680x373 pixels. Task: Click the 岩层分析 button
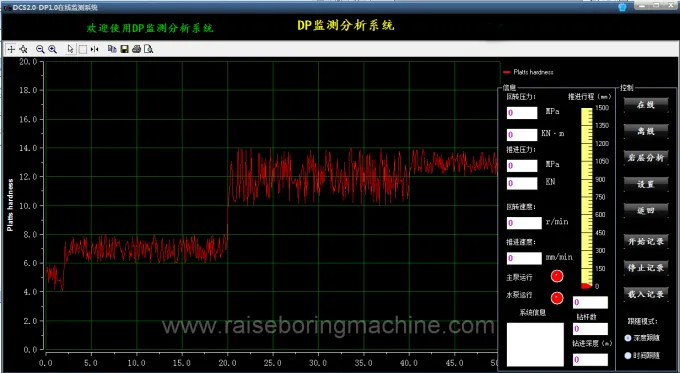pyautogui.click(x=646, y=157)
